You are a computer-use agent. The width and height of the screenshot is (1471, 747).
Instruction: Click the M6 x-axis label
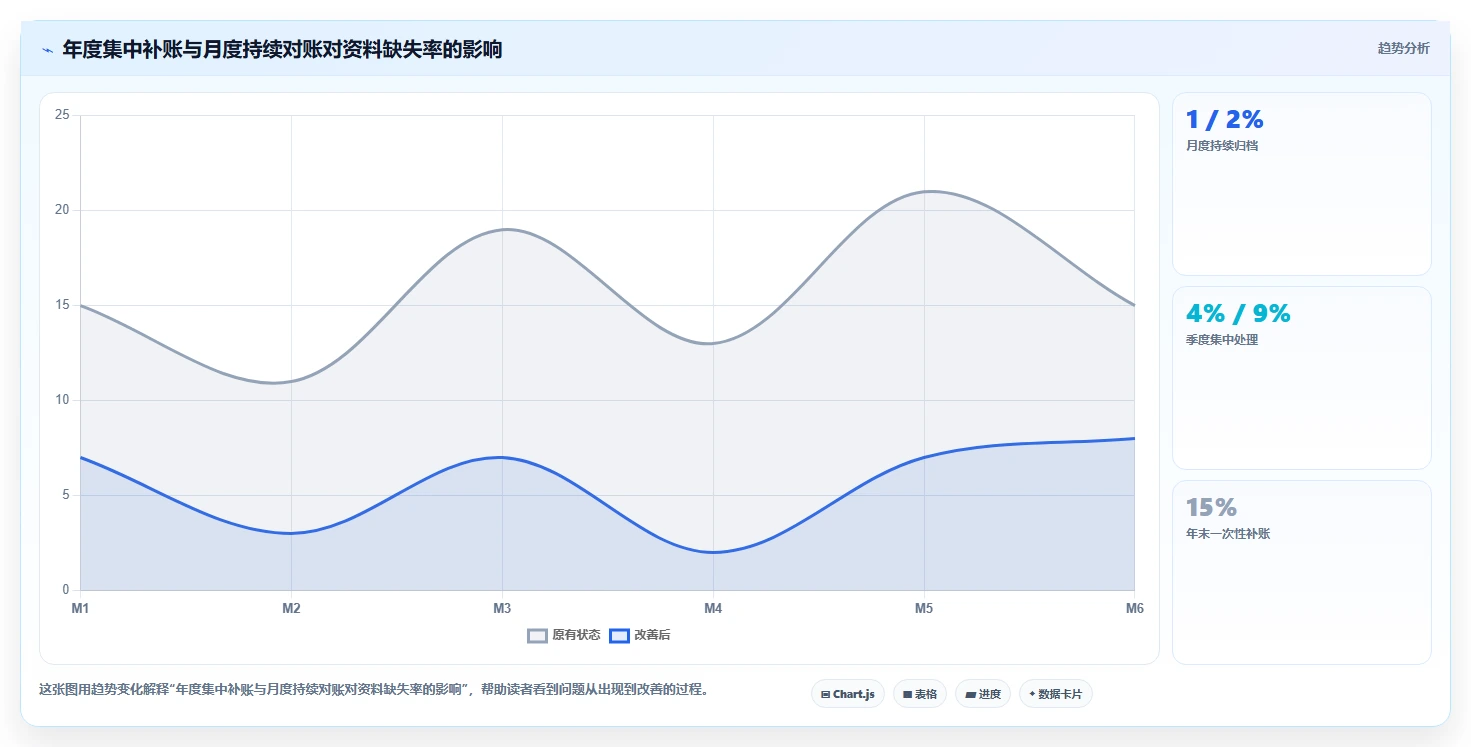1134,608
